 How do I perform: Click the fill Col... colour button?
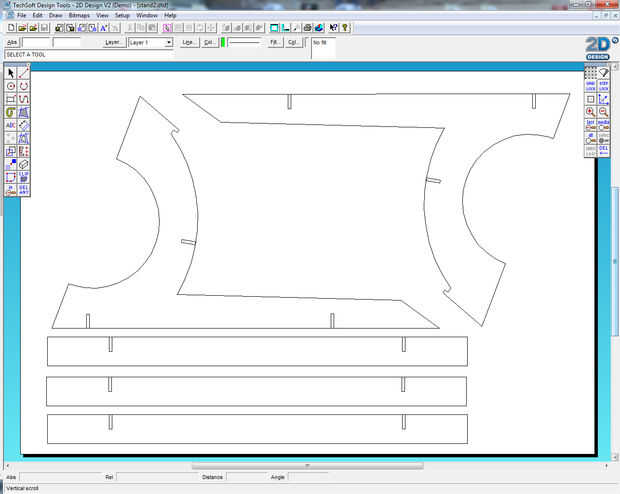[293, 42]
